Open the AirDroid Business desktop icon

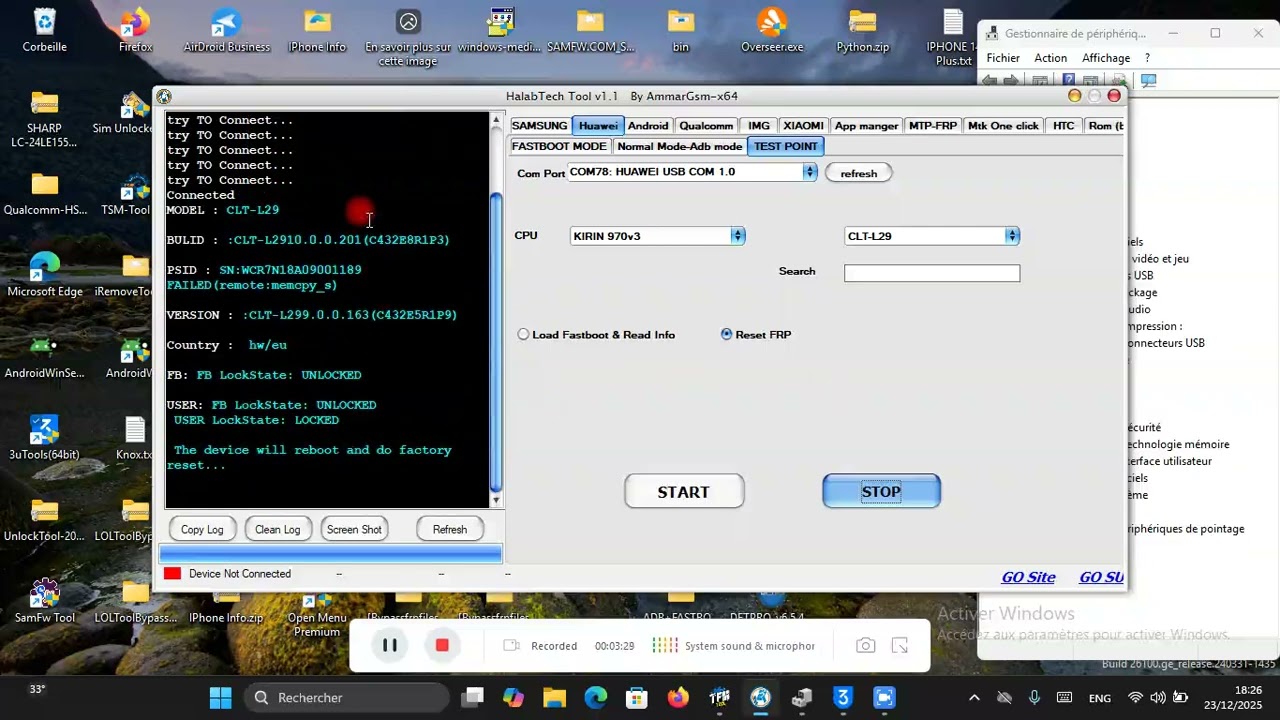tap(227, 30)
